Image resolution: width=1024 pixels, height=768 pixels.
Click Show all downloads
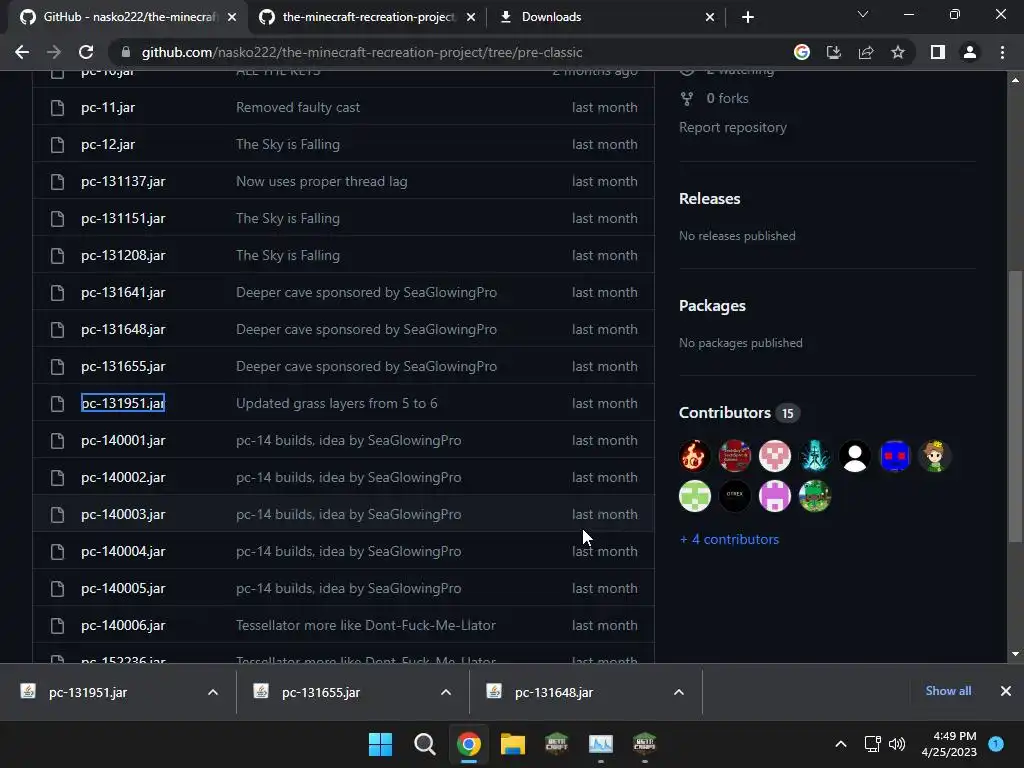pos(948,691)
